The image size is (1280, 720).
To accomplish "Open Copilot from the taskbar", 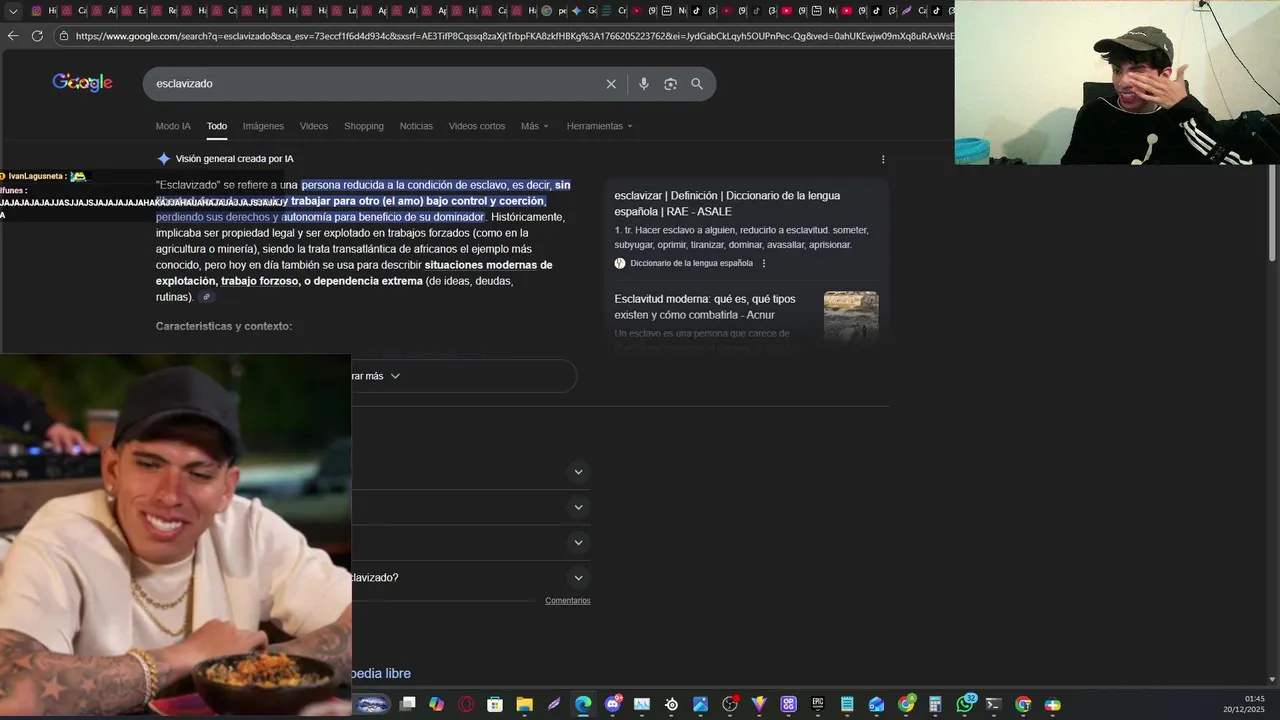I will pos(436,704).
